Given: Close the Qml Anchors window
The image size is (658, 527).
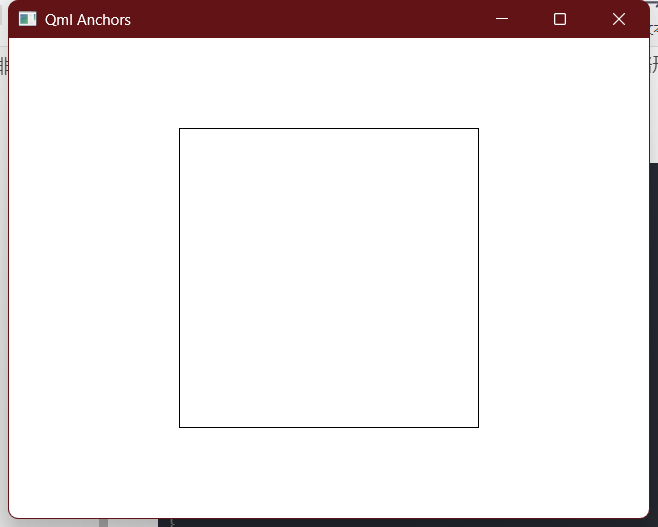Looking at the screenshot, I should point(619,19).
